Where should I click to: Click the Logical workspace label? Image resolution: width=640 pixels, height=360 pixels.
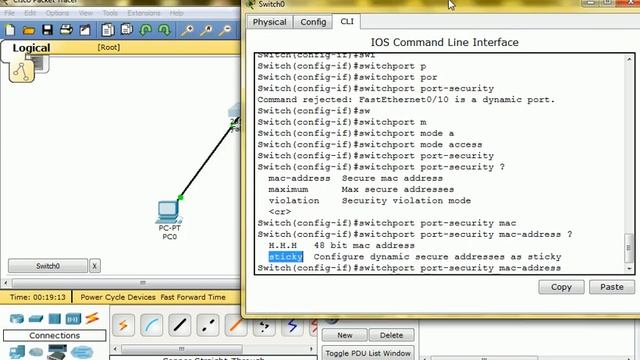[31, 48]
